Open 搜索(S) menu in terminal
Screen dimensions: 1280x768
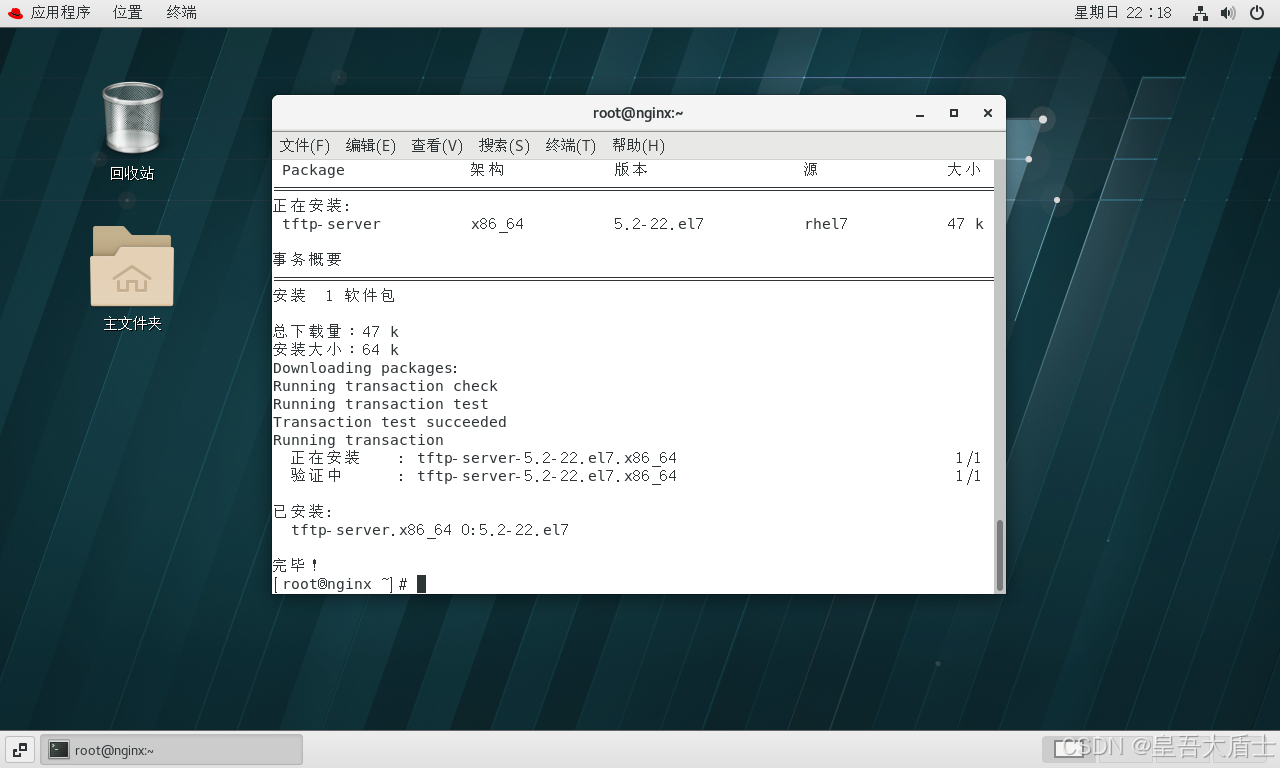504,145
